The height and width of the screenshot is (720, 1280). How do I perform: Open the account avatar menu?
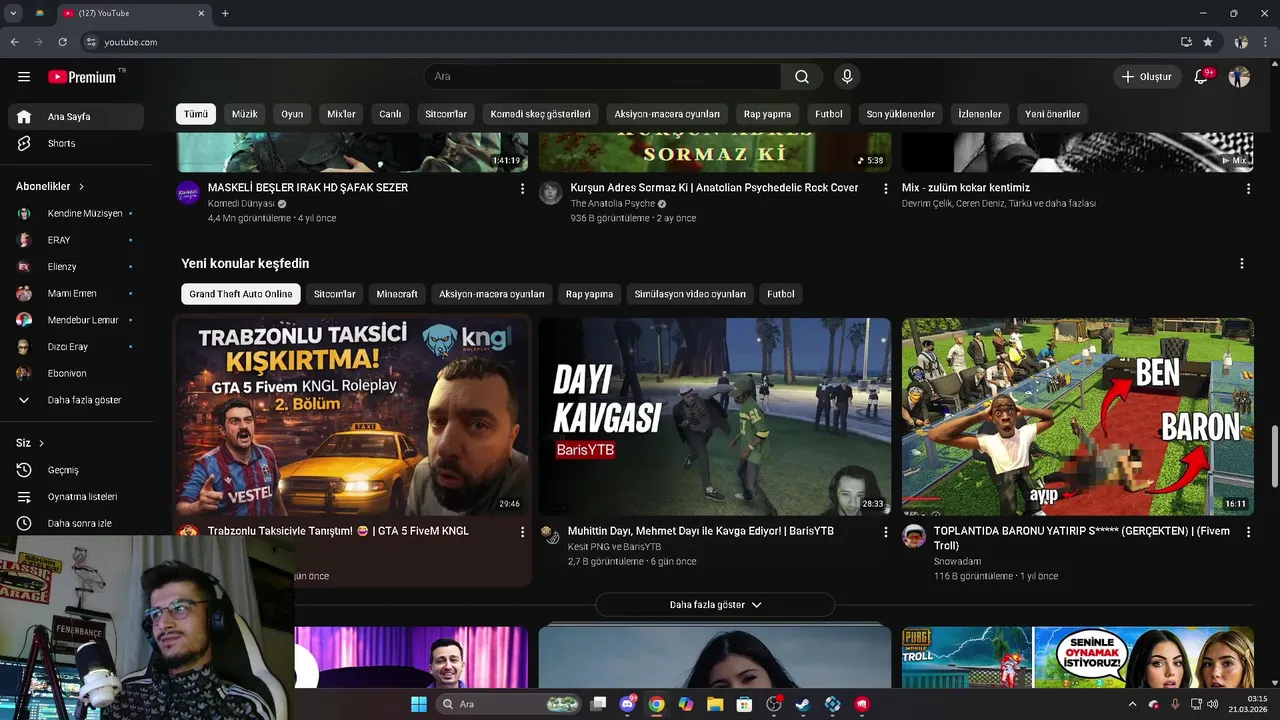click(x=1239, y=77)
